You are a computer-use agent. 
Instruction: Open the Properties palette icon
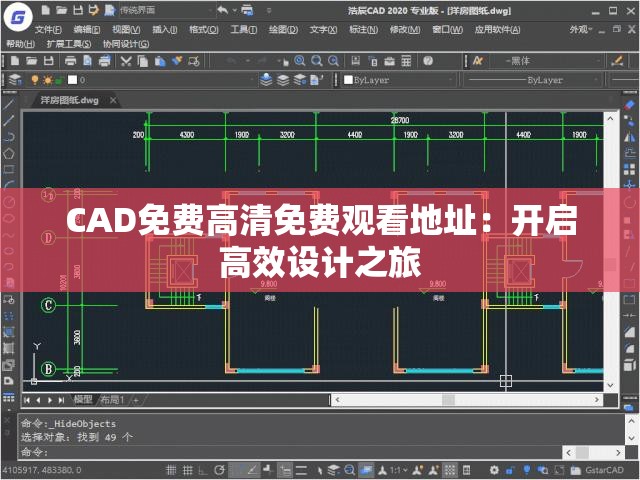356,61
